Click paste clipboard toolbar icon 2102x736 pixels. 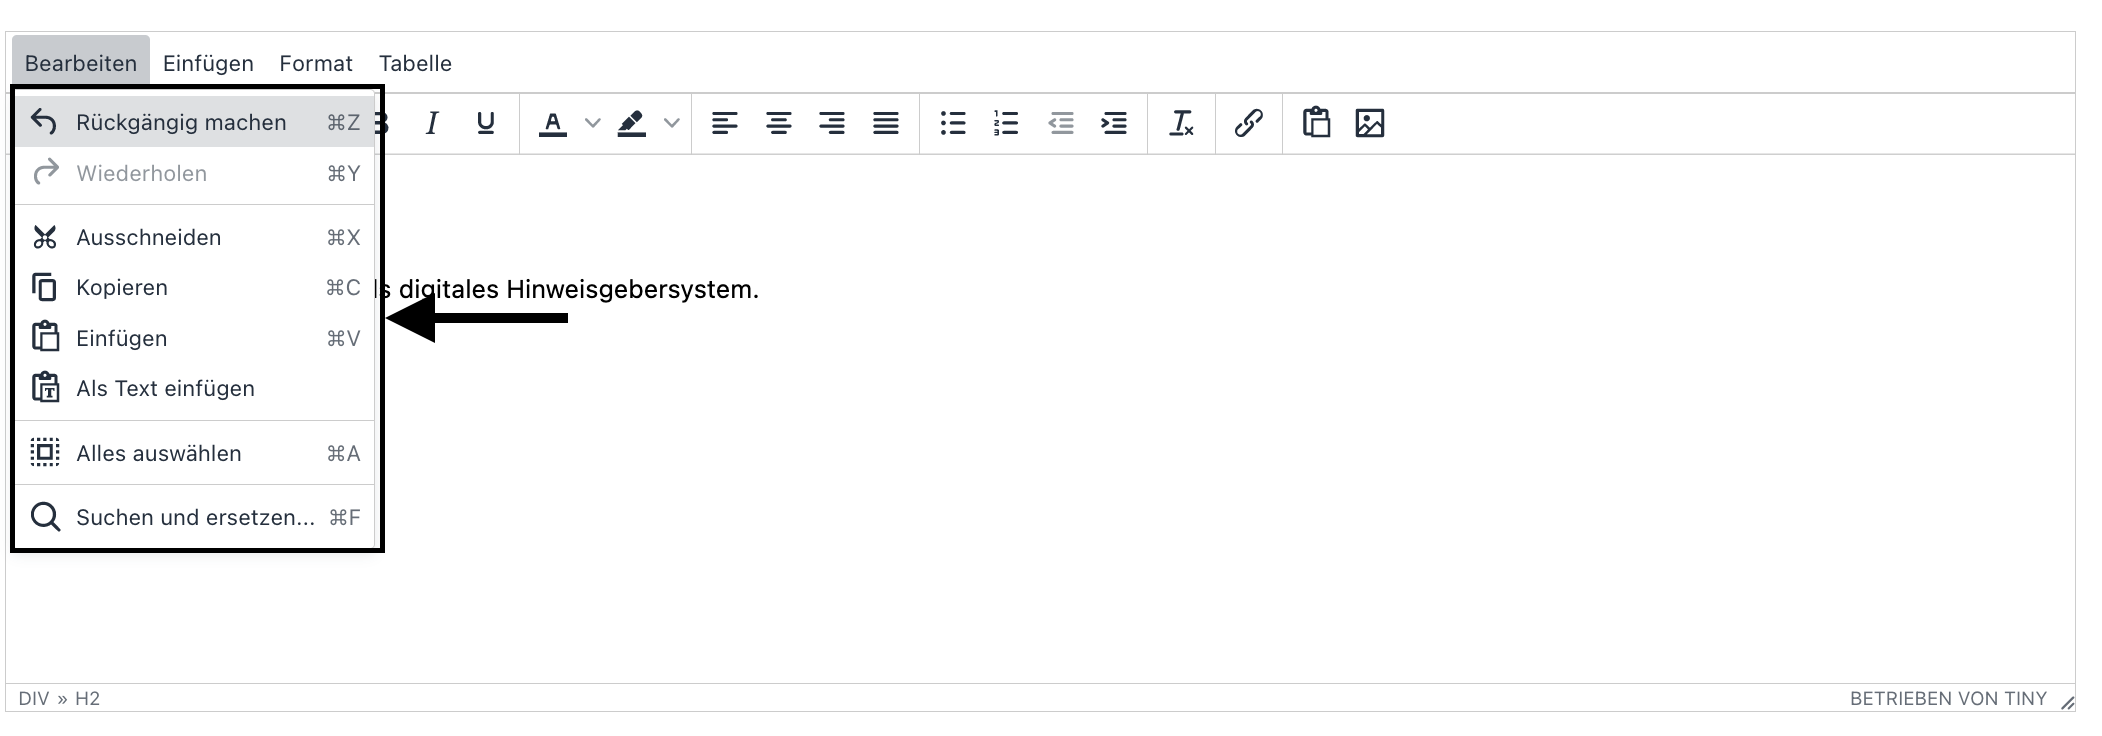point(1316,123)
